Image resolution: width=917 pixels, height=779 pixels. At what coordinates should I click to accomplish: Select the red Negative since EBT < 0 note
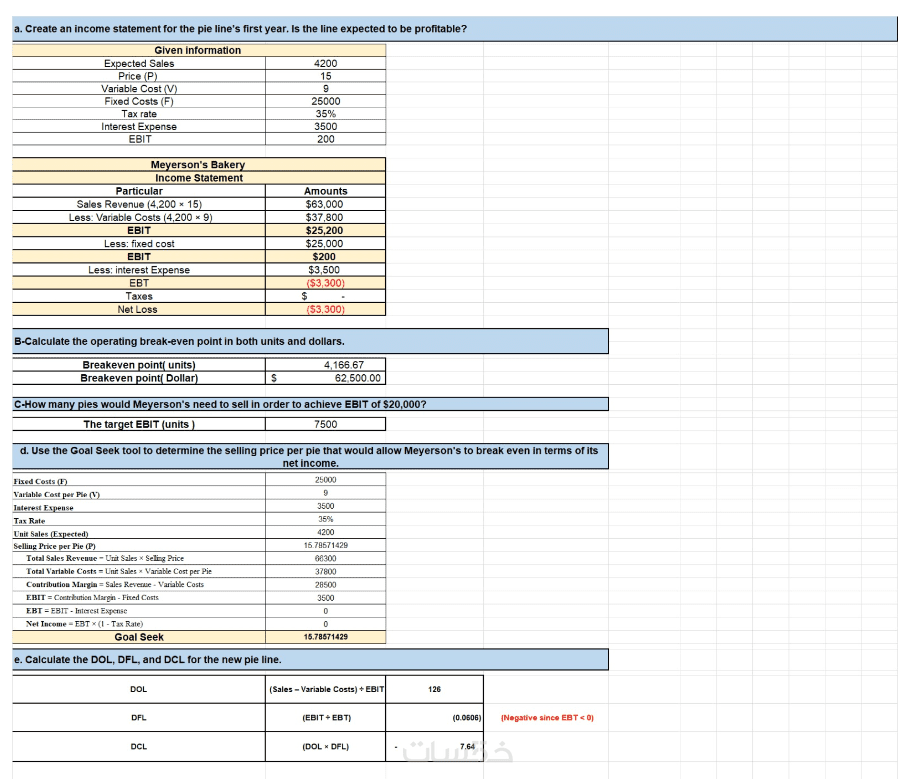(547, 718)
